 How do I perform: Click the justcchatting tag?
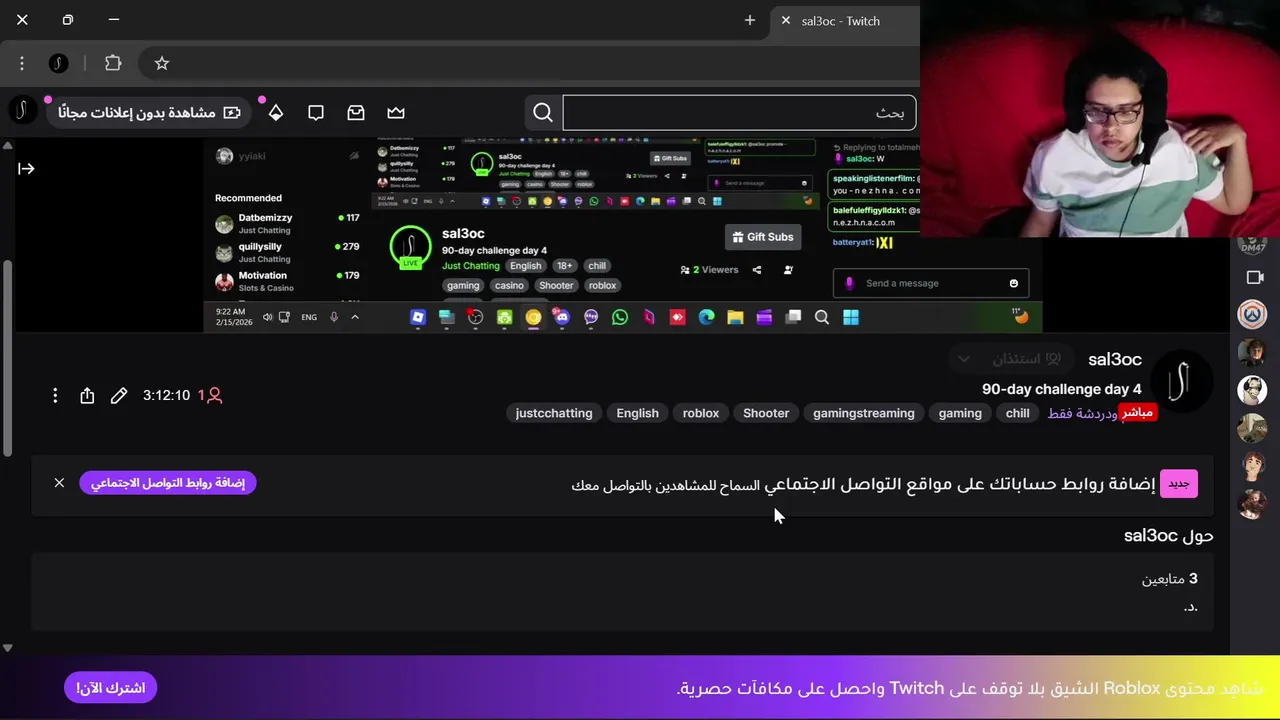click(554, 413)
